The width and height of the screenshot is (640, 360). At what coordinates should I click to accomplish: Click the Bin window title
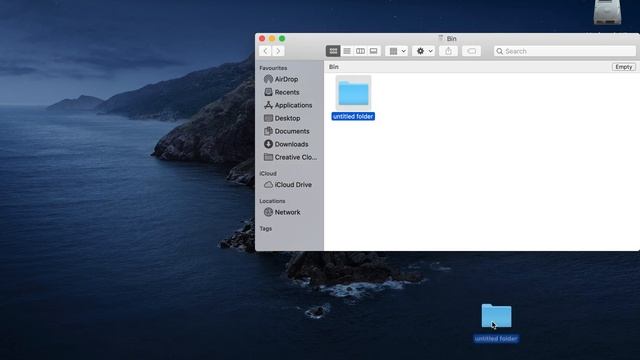[x=451, y=39]
